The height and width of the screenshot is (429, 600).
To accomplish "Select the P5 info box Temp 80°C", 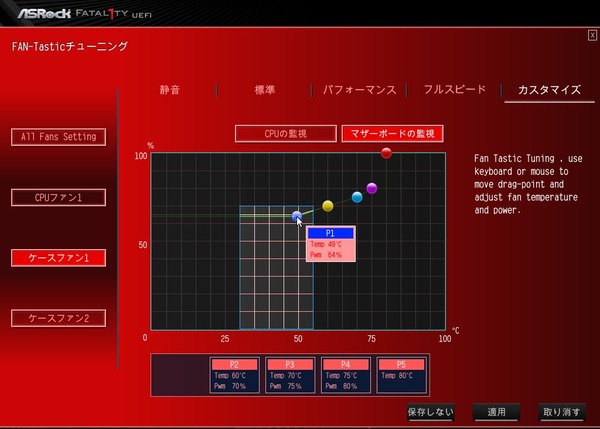I will pyautogui.click(x=401, y=375).
